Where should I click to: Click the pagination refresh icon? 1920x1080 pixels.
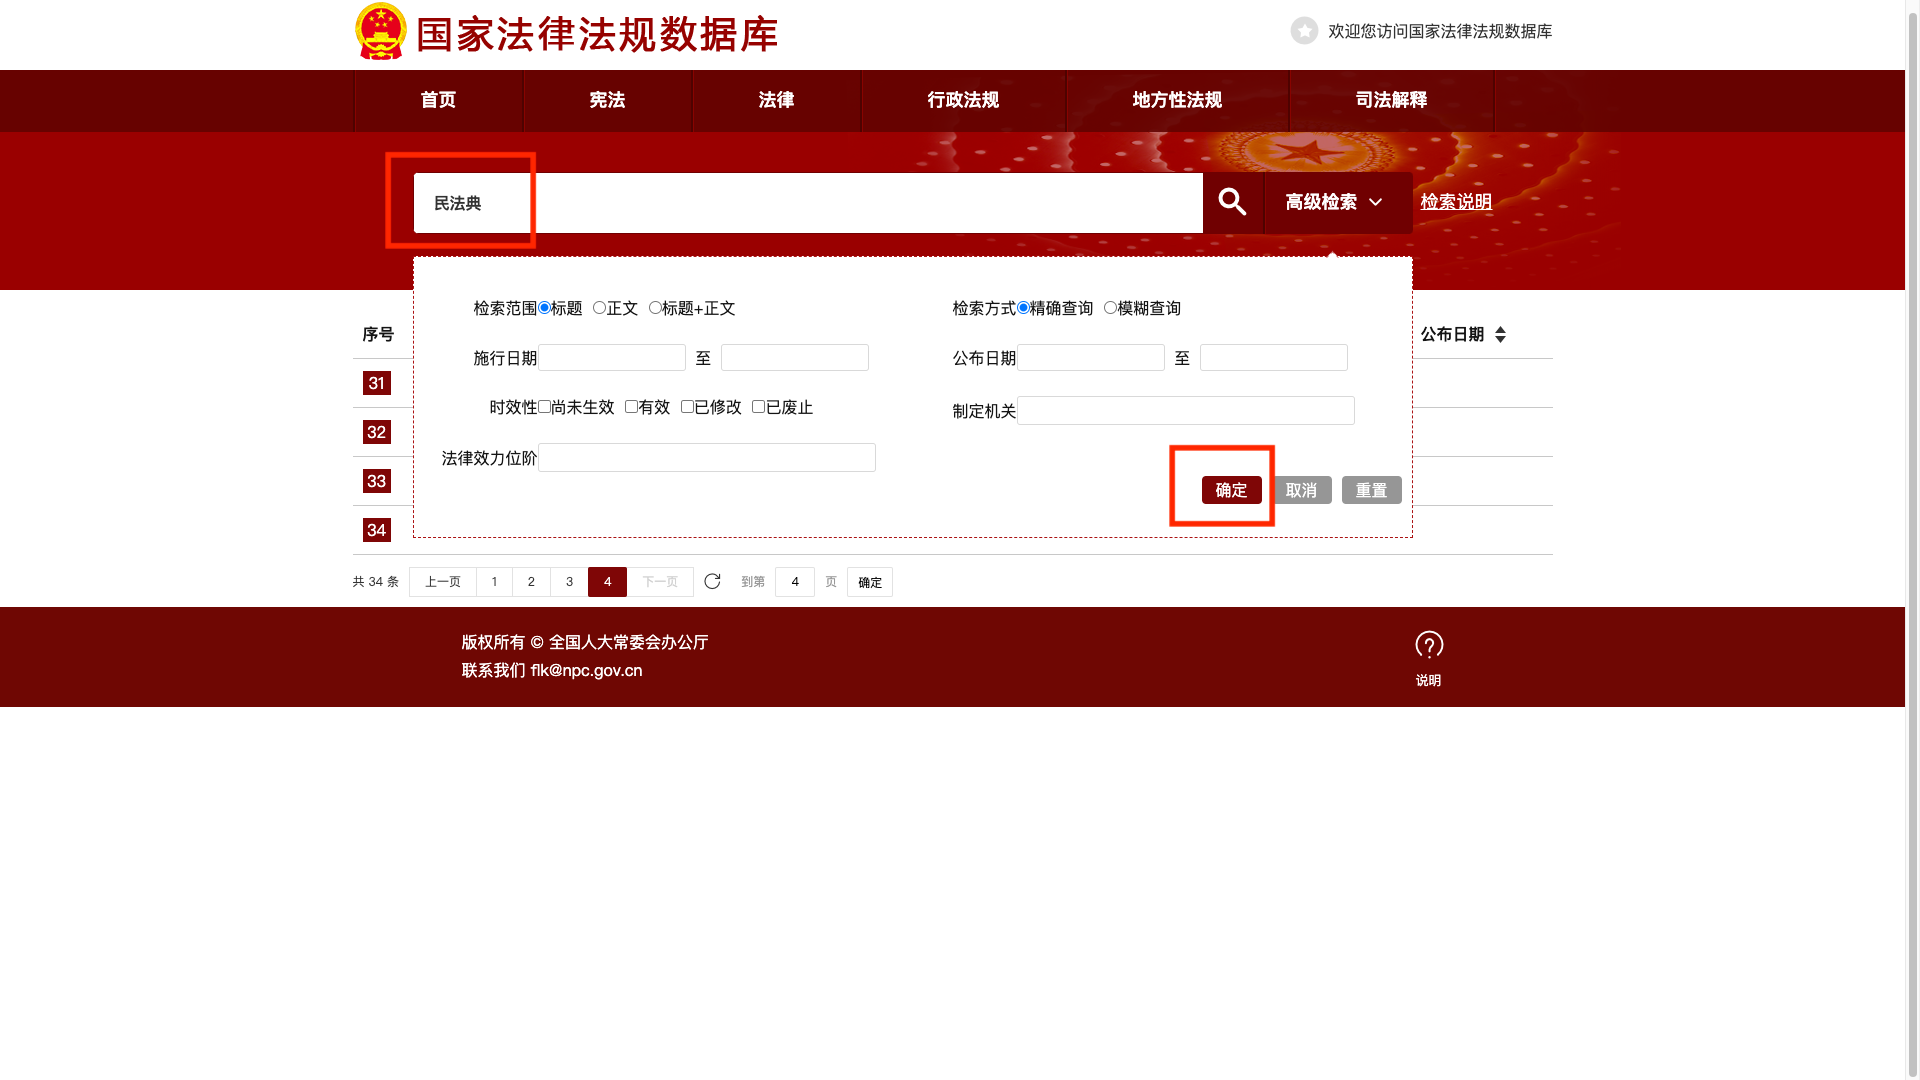(x=712, y=582)
